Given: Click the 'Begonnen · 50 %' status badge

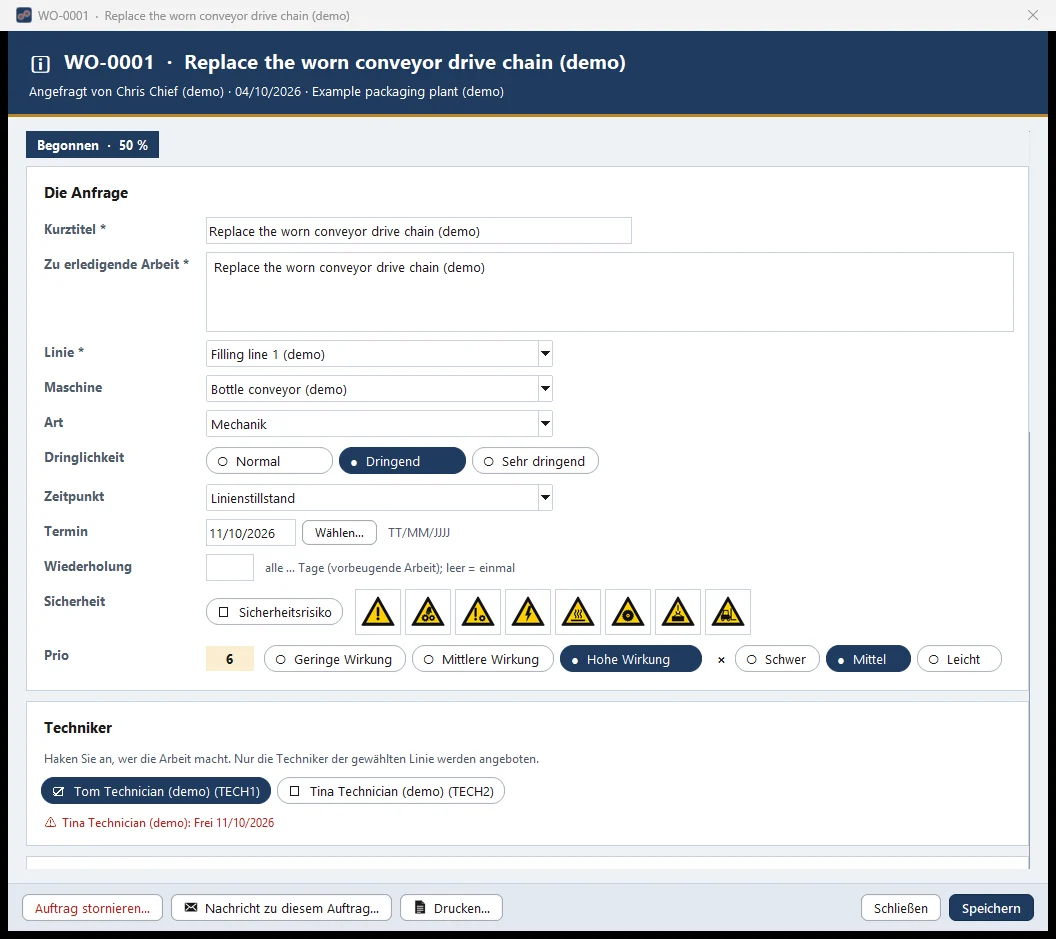Looking at the screenshot, I should pyautogui.click(x=92, y=145).
